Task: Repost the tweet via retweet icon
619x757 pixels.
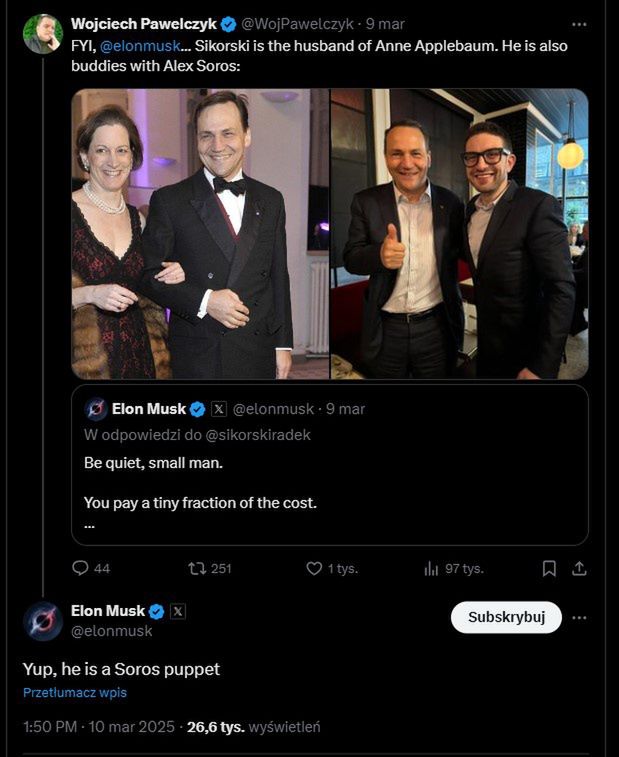Action: (x=197, y=568)
